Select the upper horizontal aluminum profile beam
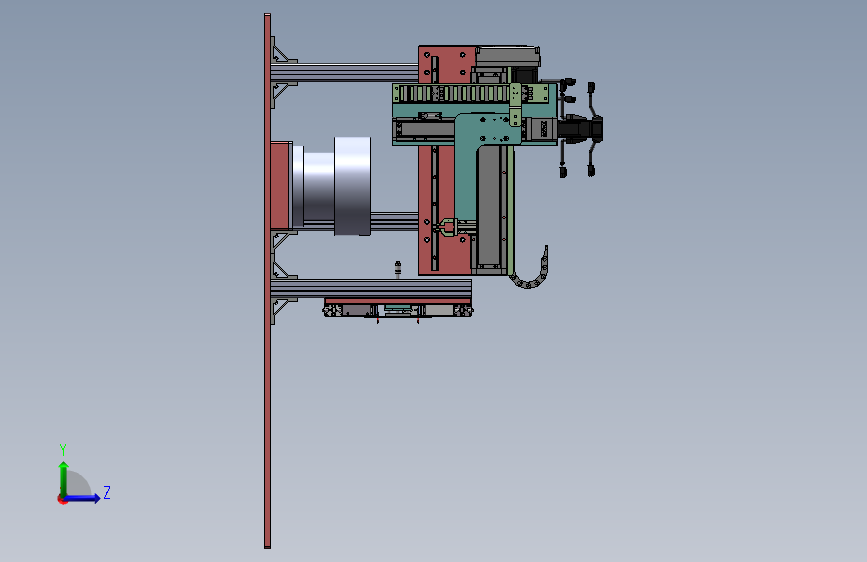 pos(344,72)
